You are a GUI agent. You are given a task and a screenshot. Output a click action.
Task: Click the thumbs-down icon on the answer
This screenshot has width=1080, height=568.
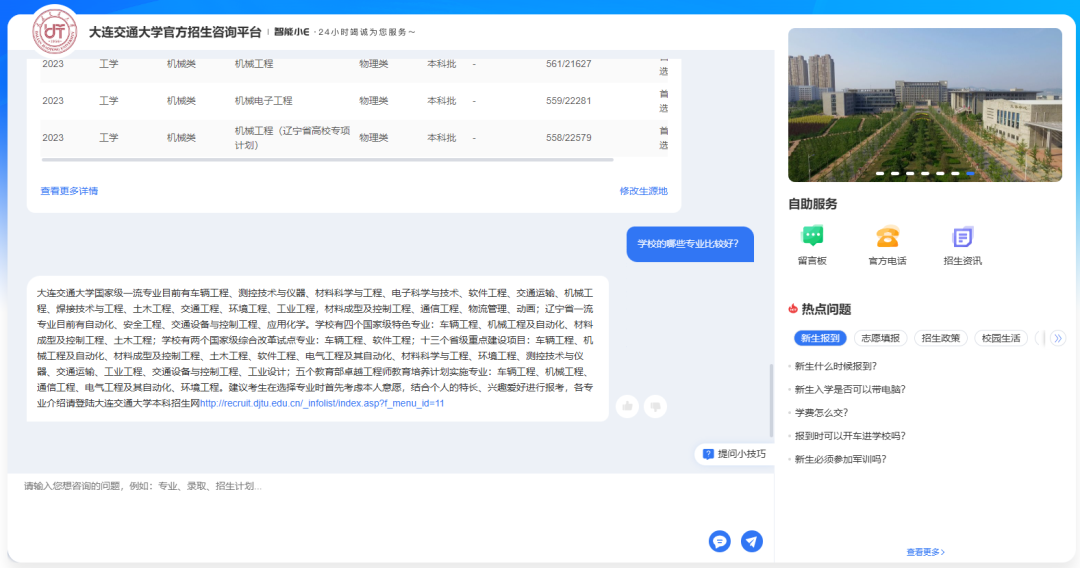pyautogui.click(x=655, y=405)
